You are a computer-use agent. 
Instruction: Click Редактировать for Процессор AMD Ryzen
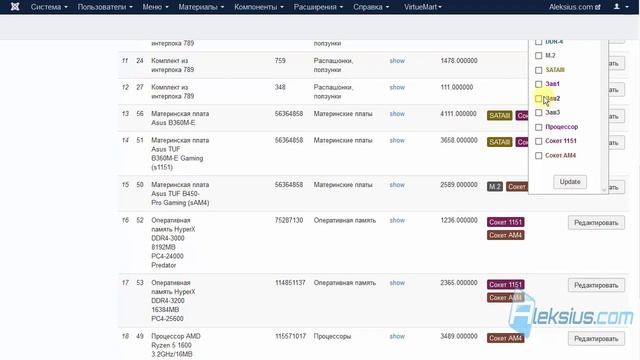tap(596, 339)
